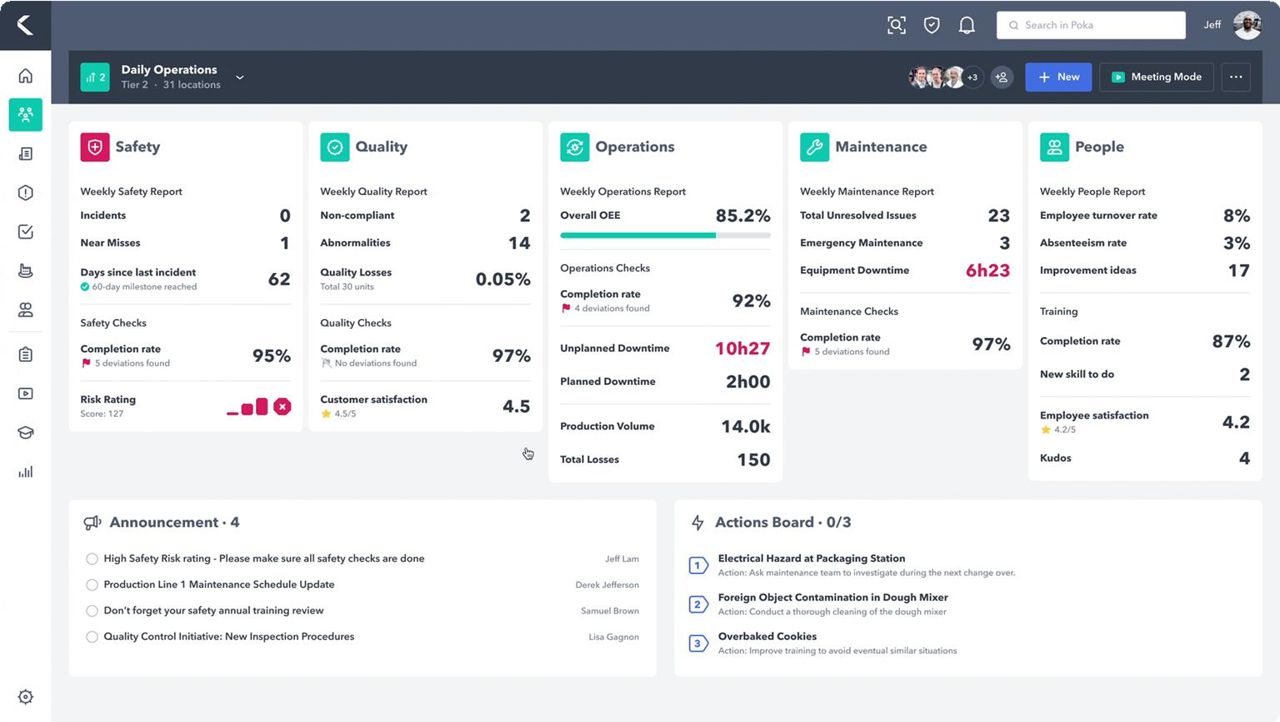
Task: Click the Risk Rating bar indicator
Action: 259,406
